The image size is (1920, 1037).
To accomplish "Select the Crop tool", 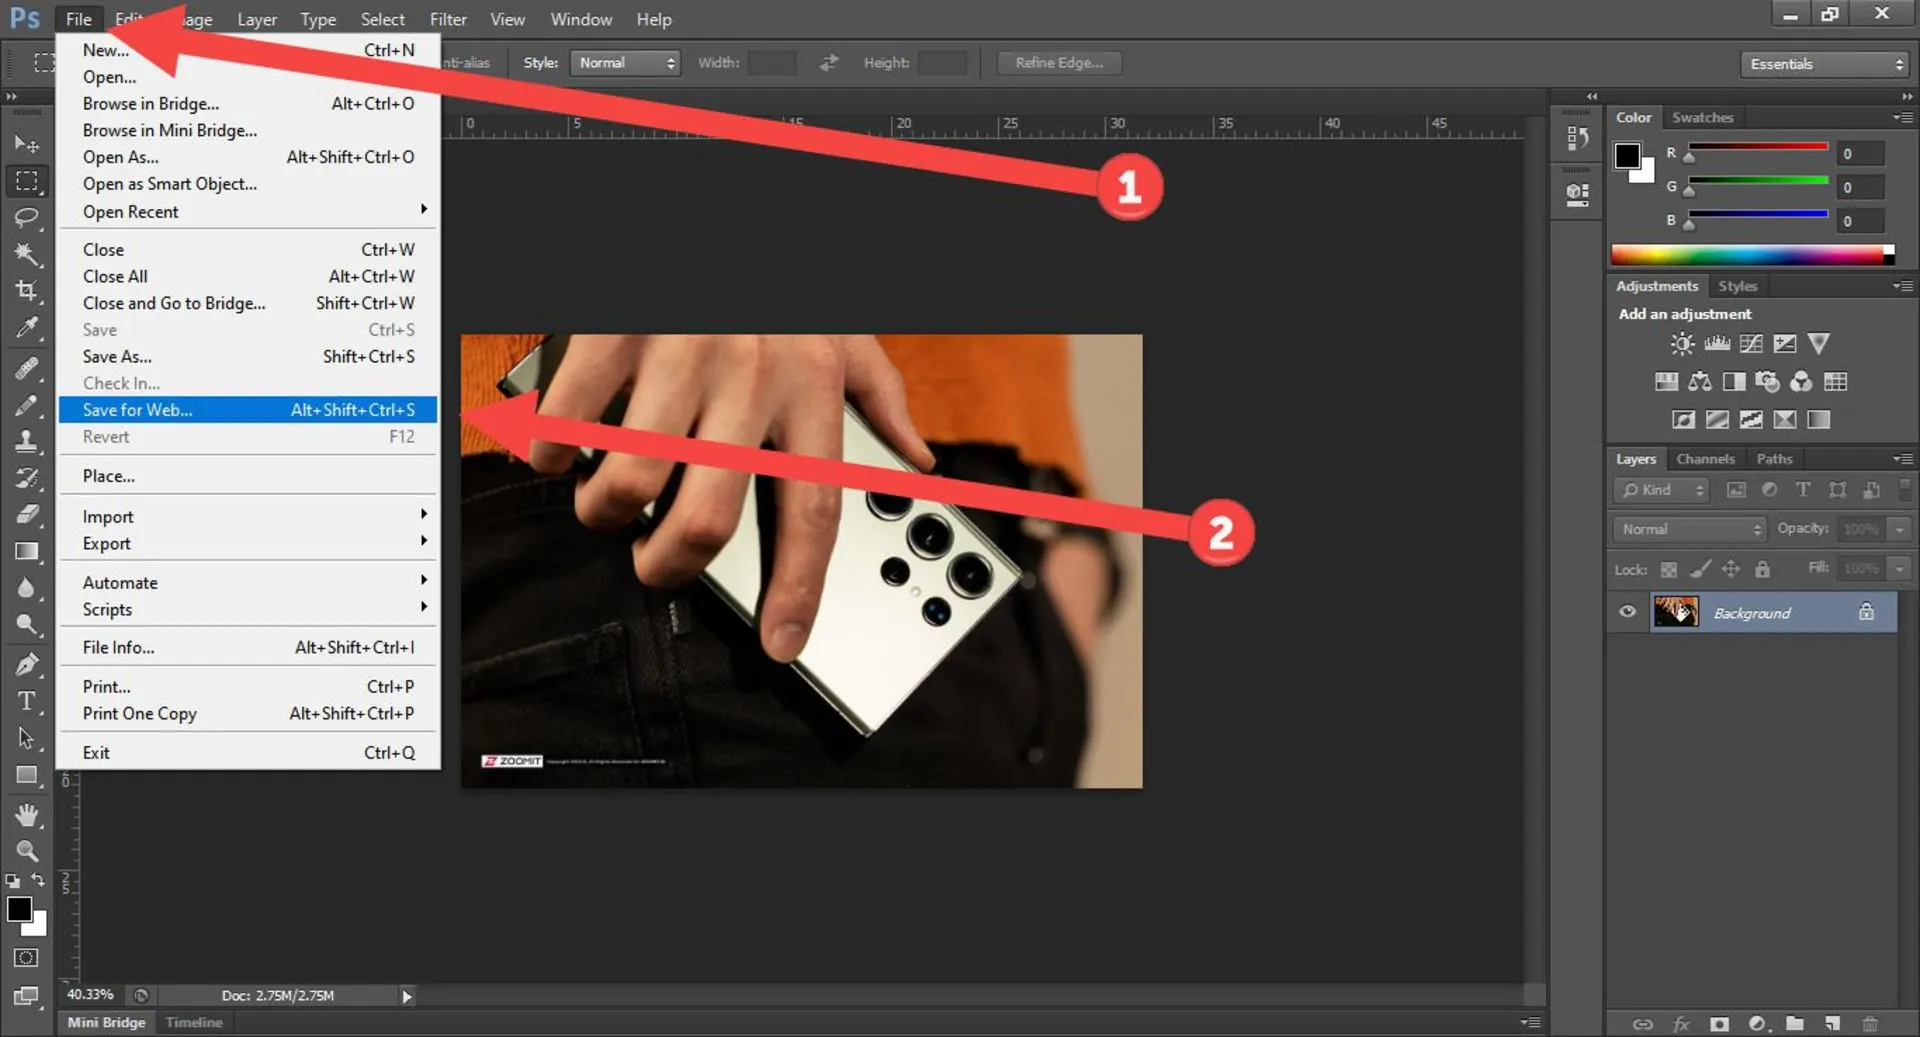I will 27,291.
